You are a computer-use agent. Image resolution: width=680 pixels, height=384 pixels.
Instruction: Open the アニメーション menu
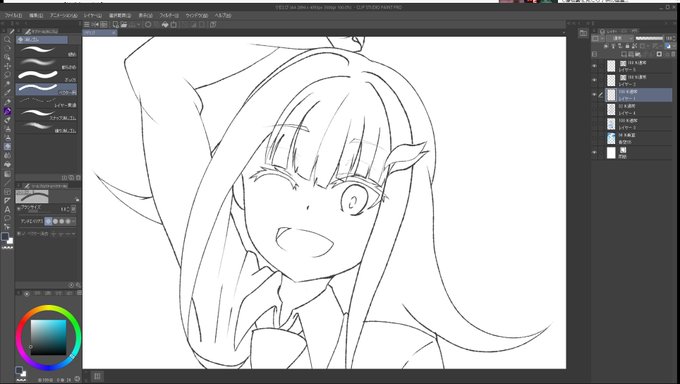coord(63,15)
